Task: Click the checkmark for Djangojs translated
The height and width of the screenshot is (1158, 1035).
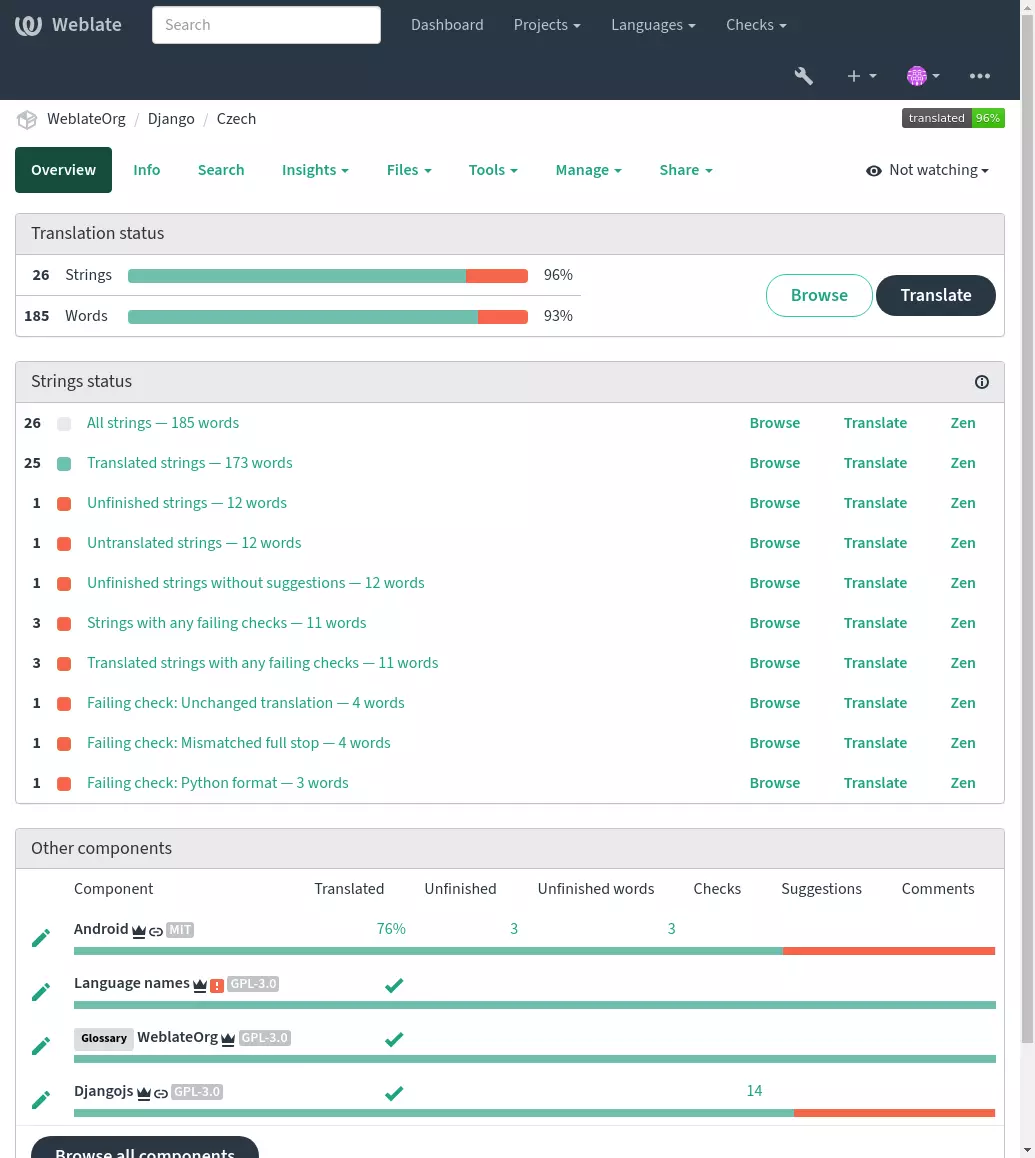Action: click(394, 1093)
